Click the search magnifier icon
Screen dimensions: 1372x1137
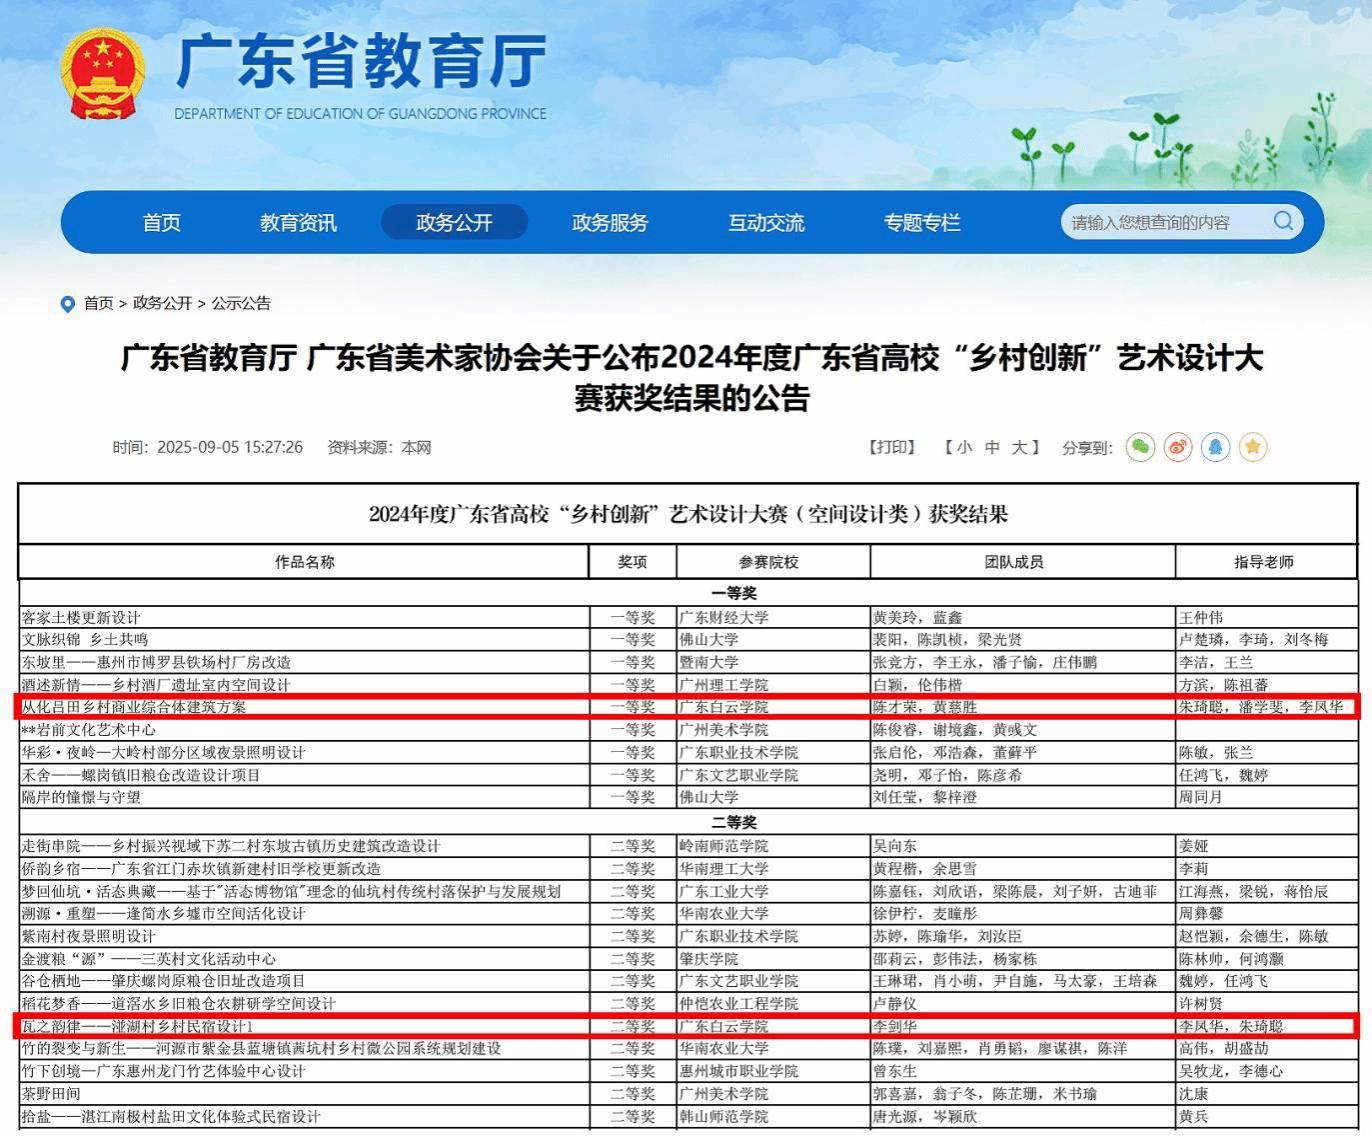1283,221
